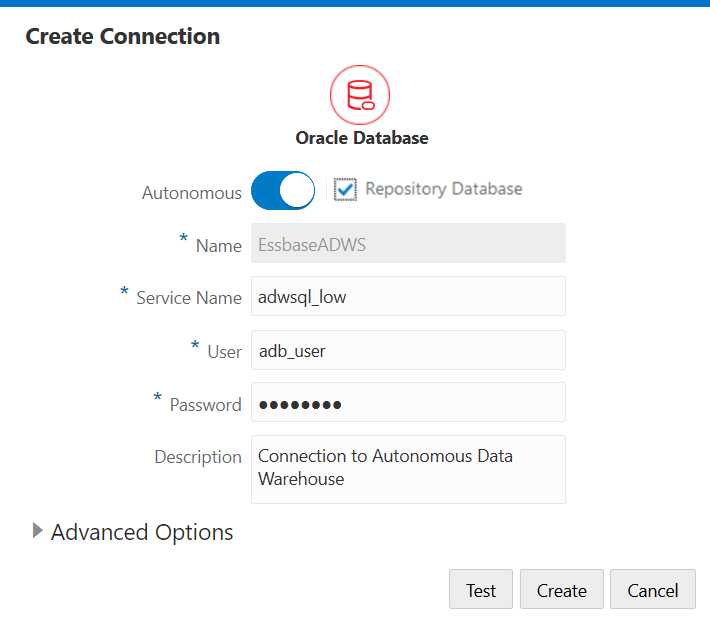Expand Advanced Options disclosure triangle
The image size is (710, 626).
pos(38,530)
